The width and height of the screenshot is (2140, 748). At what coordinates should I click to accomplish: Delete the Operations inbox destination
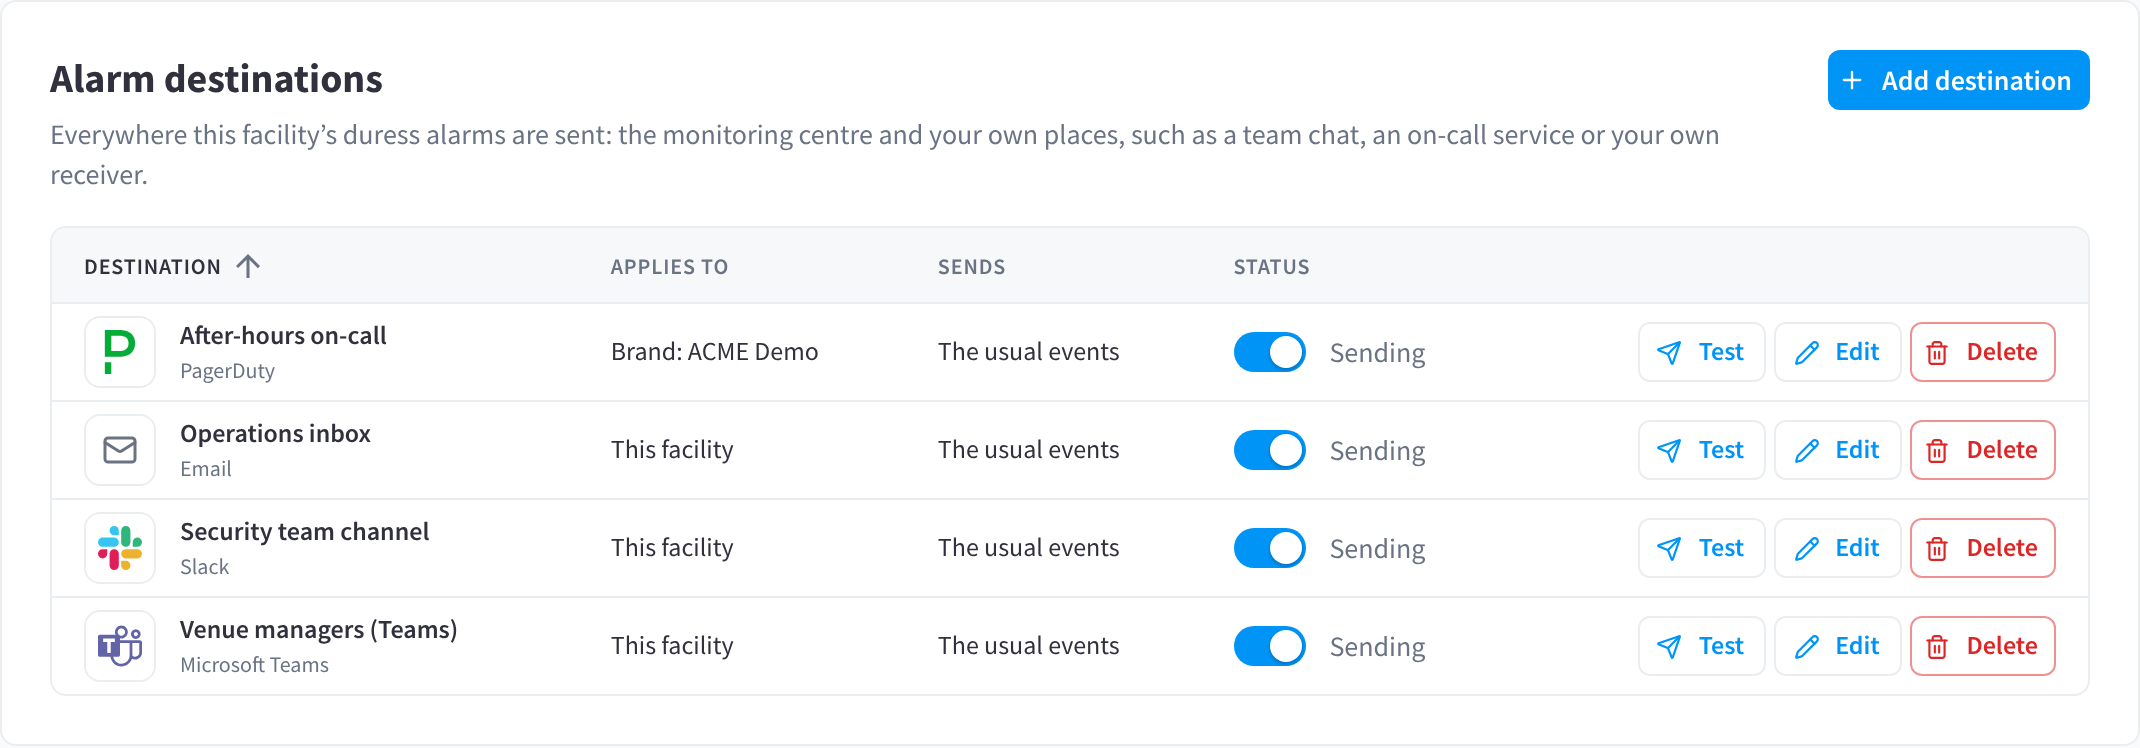(x=1982, y=450)
